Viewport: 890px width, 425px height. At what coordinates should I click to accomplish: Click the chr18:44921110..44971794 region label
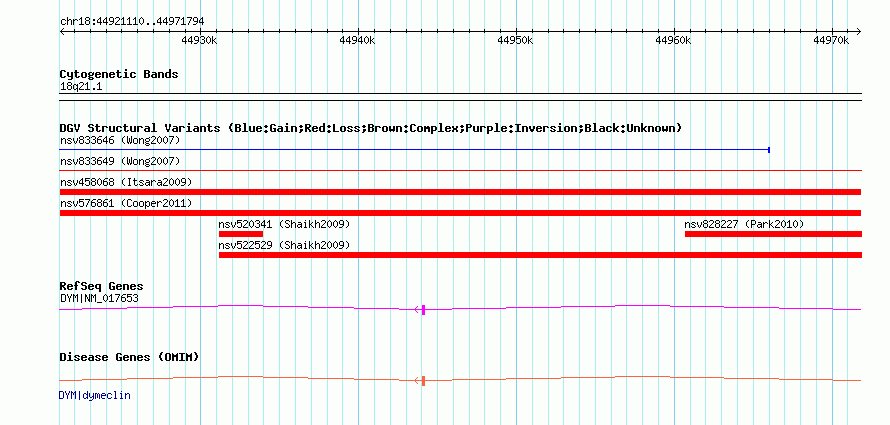(132, 22)
